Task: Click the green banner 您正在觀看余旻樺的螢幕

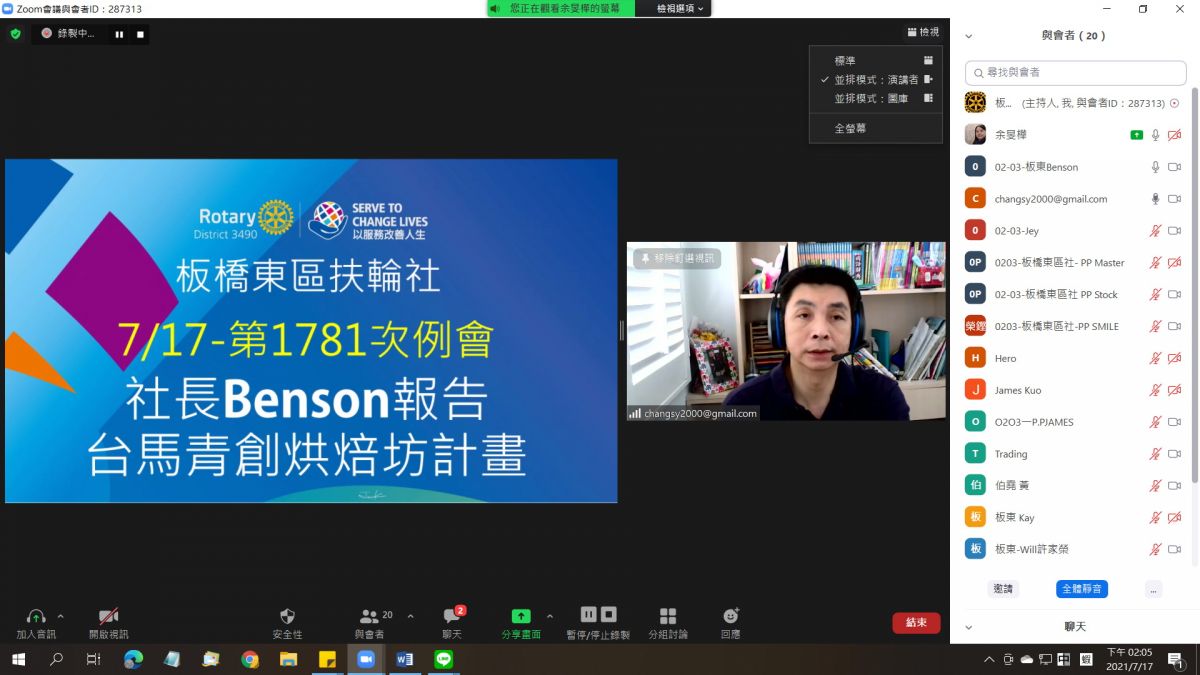Action: (x=562, y=8)
